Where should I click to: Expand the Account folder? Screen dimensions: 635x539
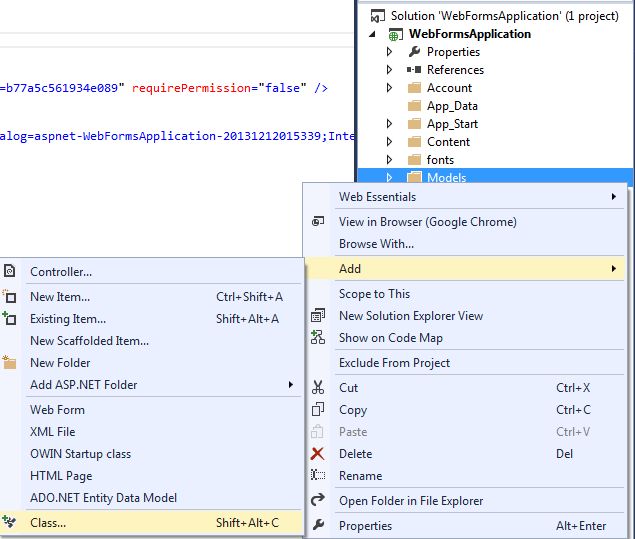(389, 87)
